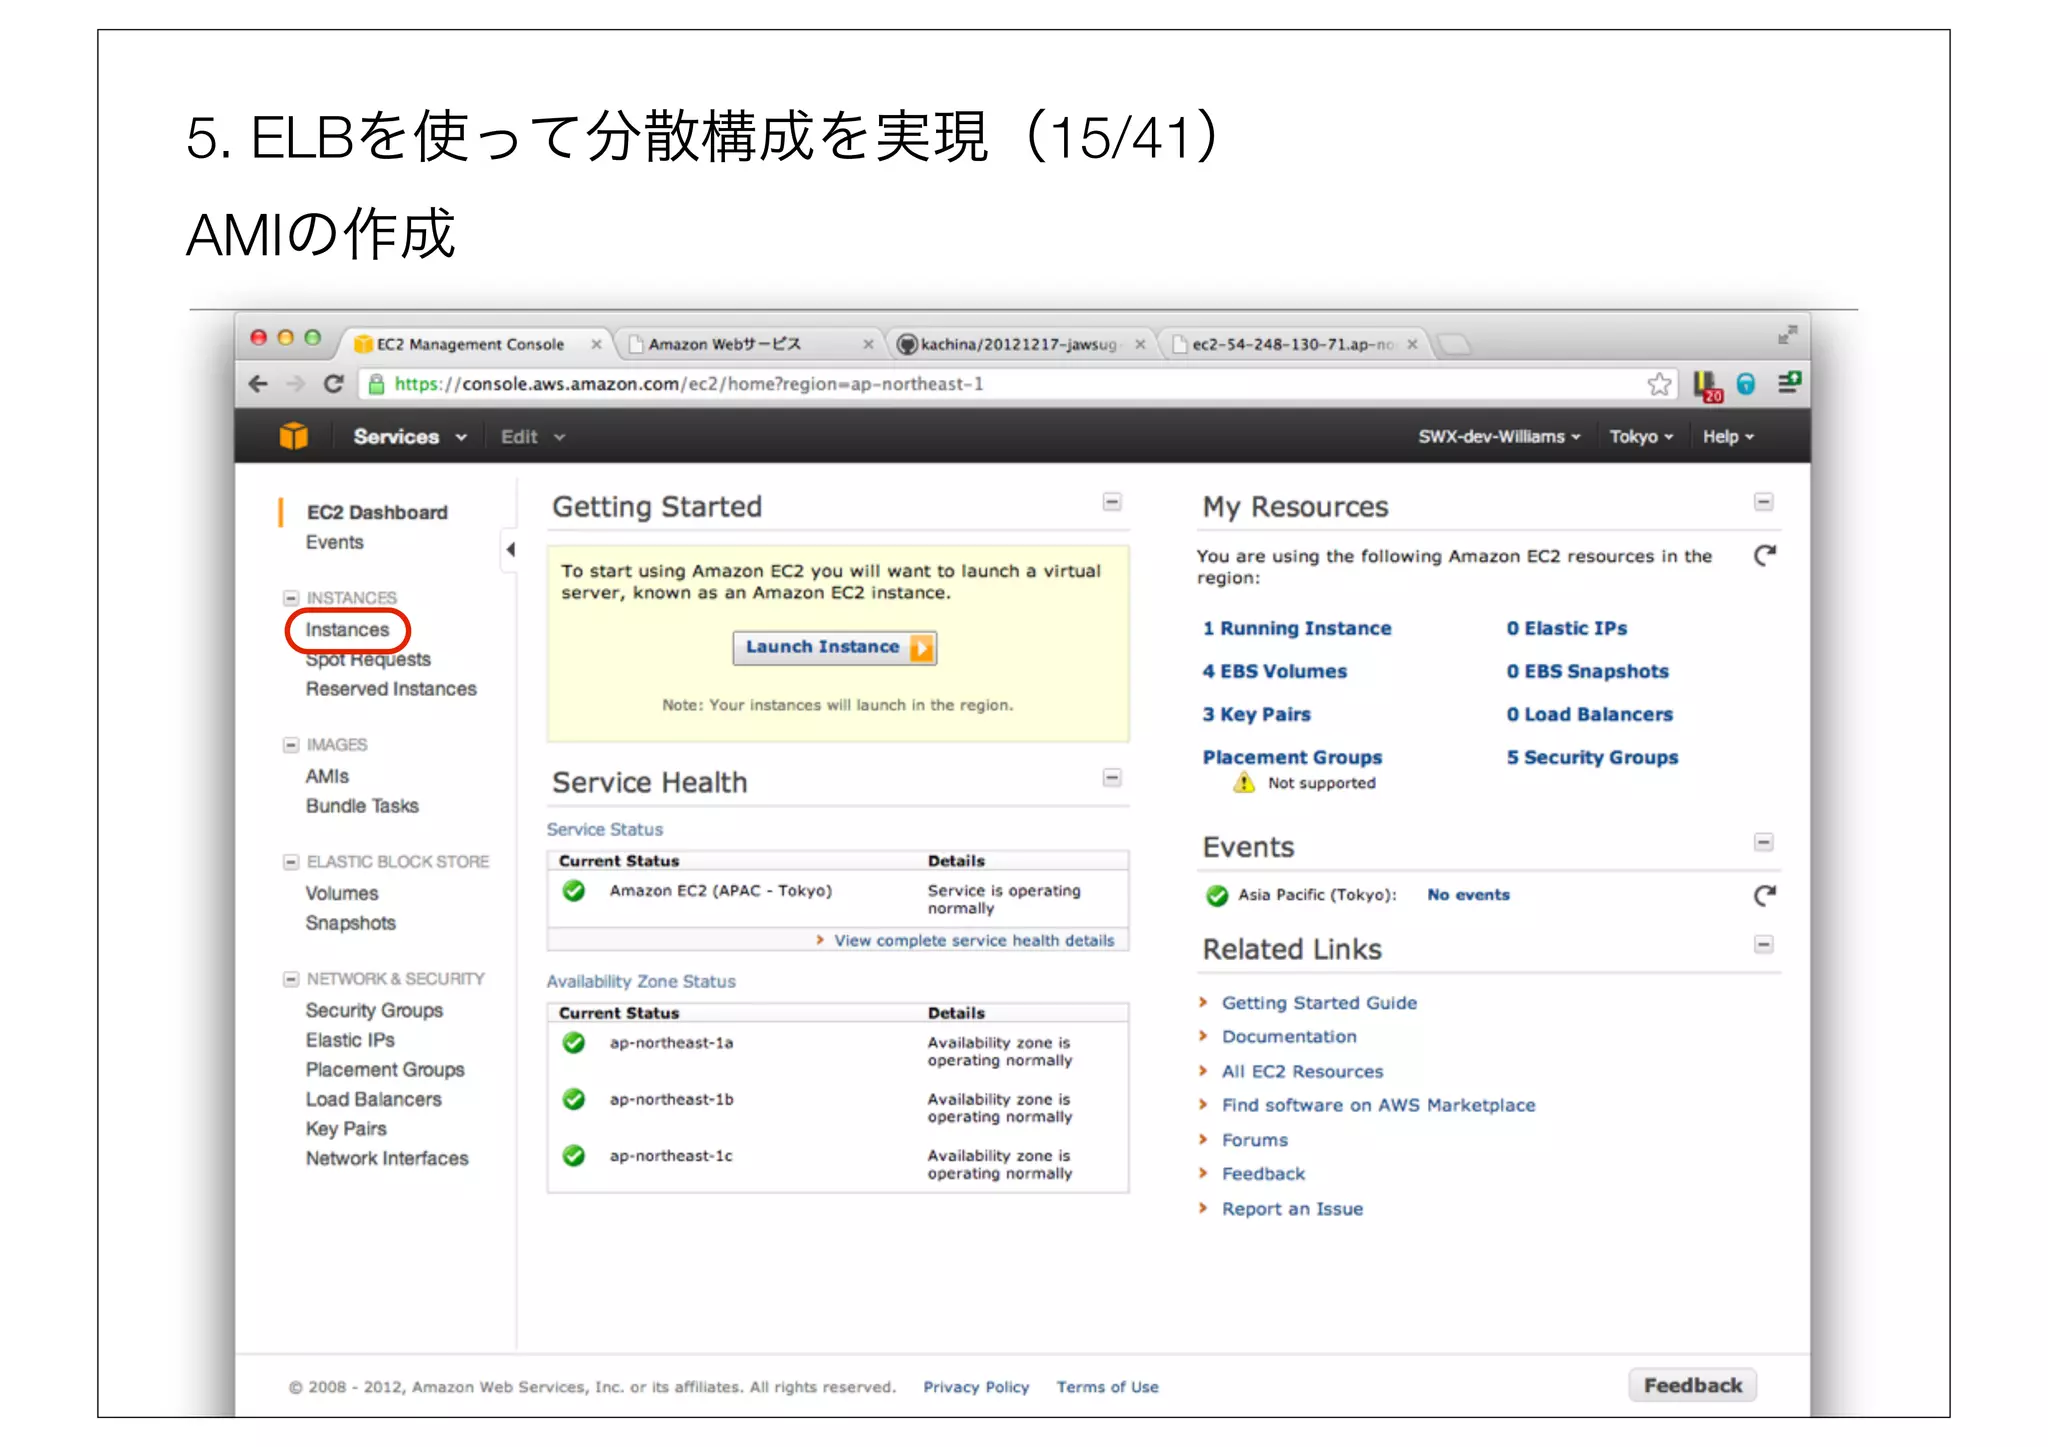2048x1447 pixels.
Task: Enter fullscreen with window expand icon
Action: (x=1787, y=335)
